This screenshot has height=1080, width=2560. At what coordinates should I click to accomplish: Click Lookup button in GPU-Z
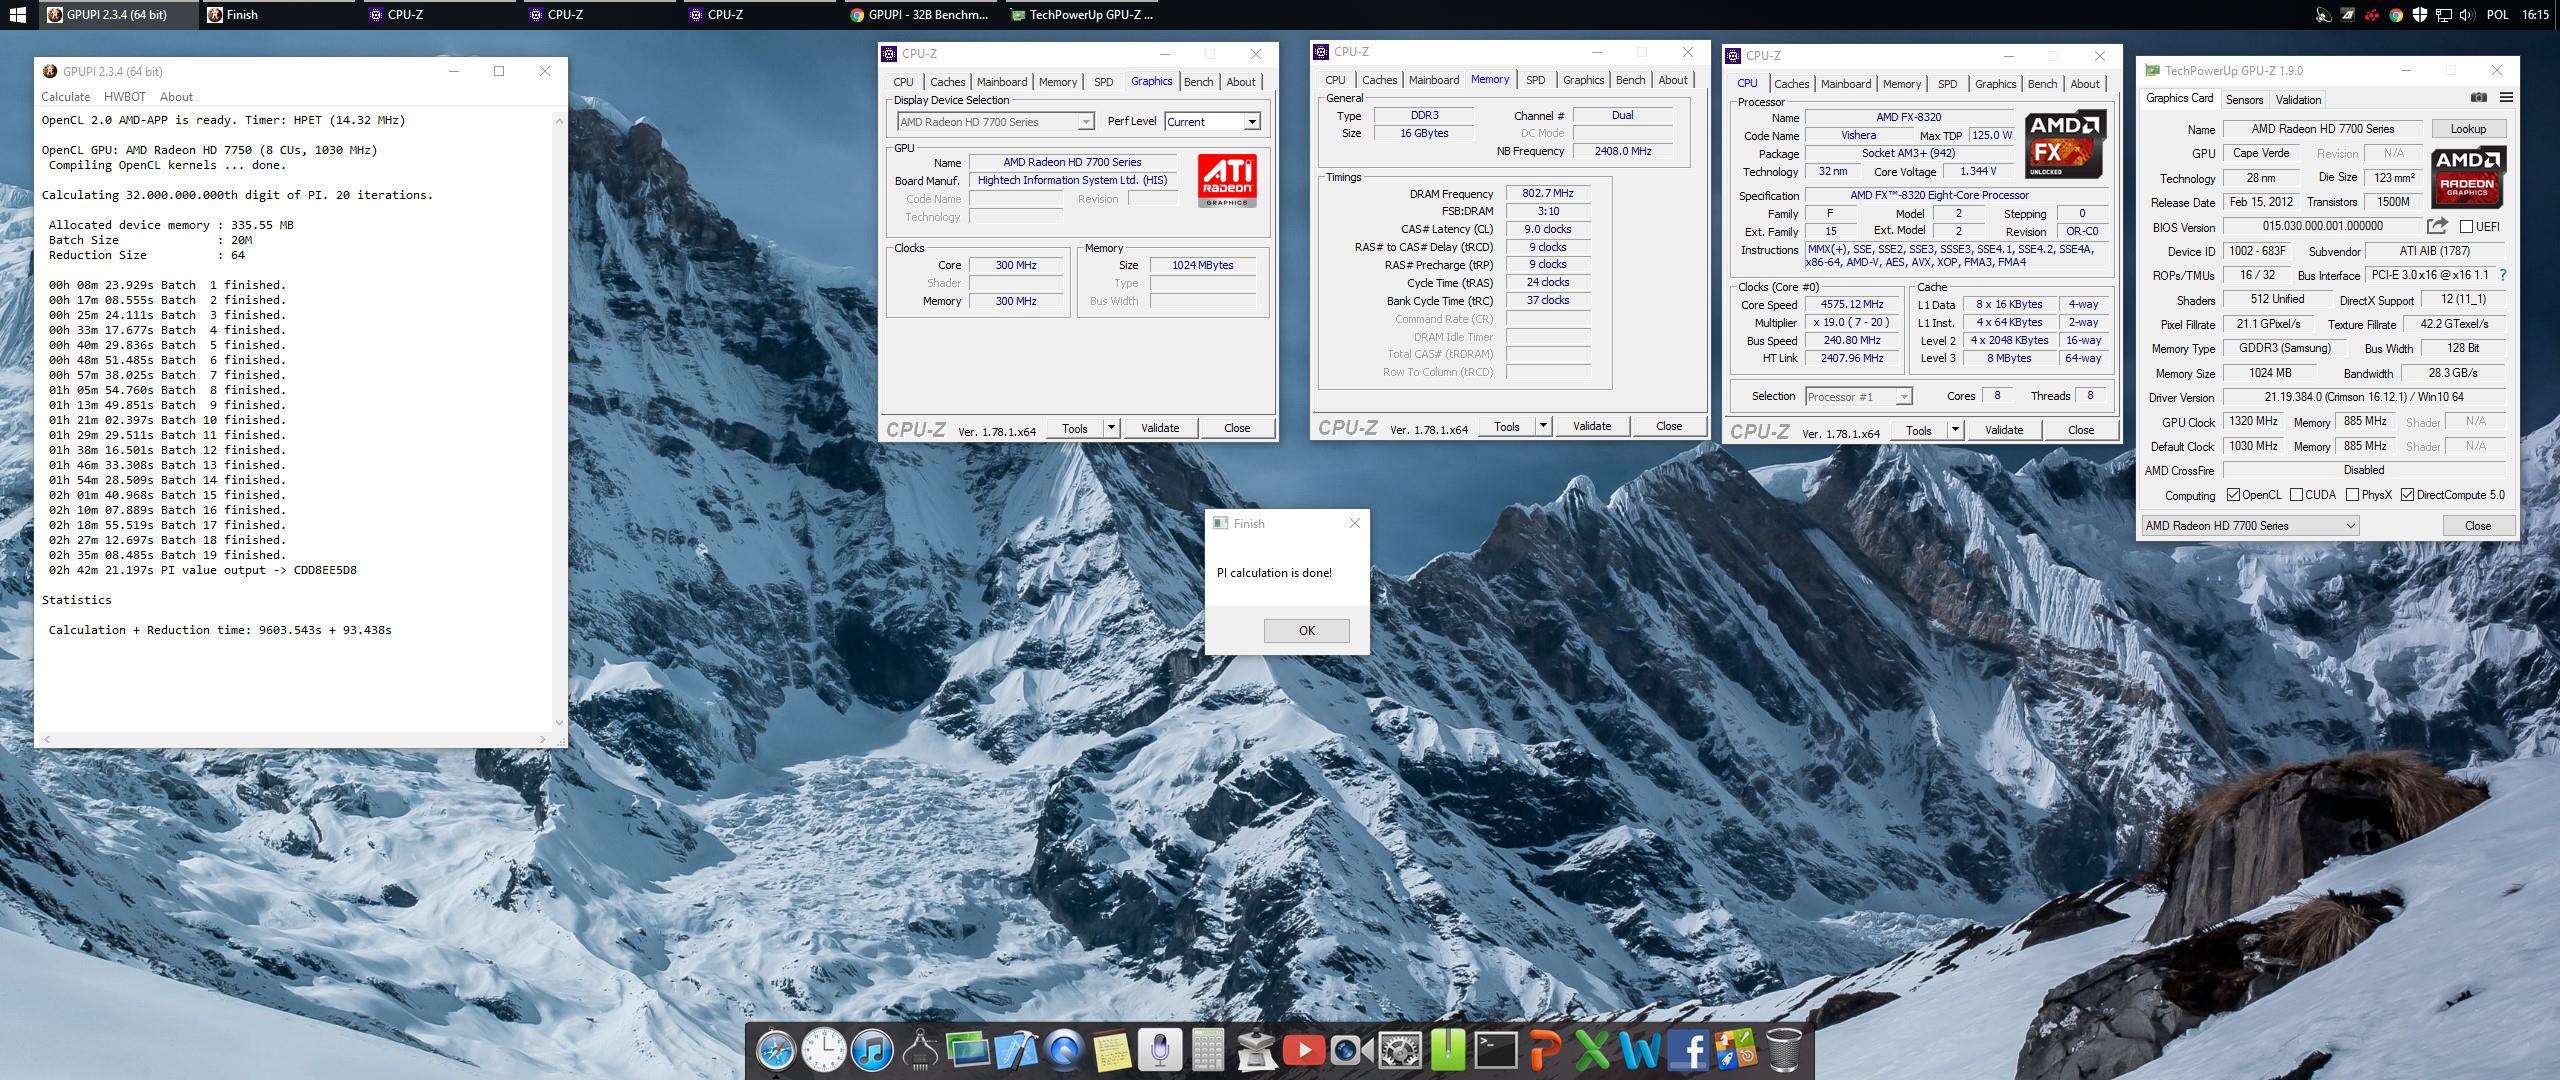click(x=2467, y=129)
